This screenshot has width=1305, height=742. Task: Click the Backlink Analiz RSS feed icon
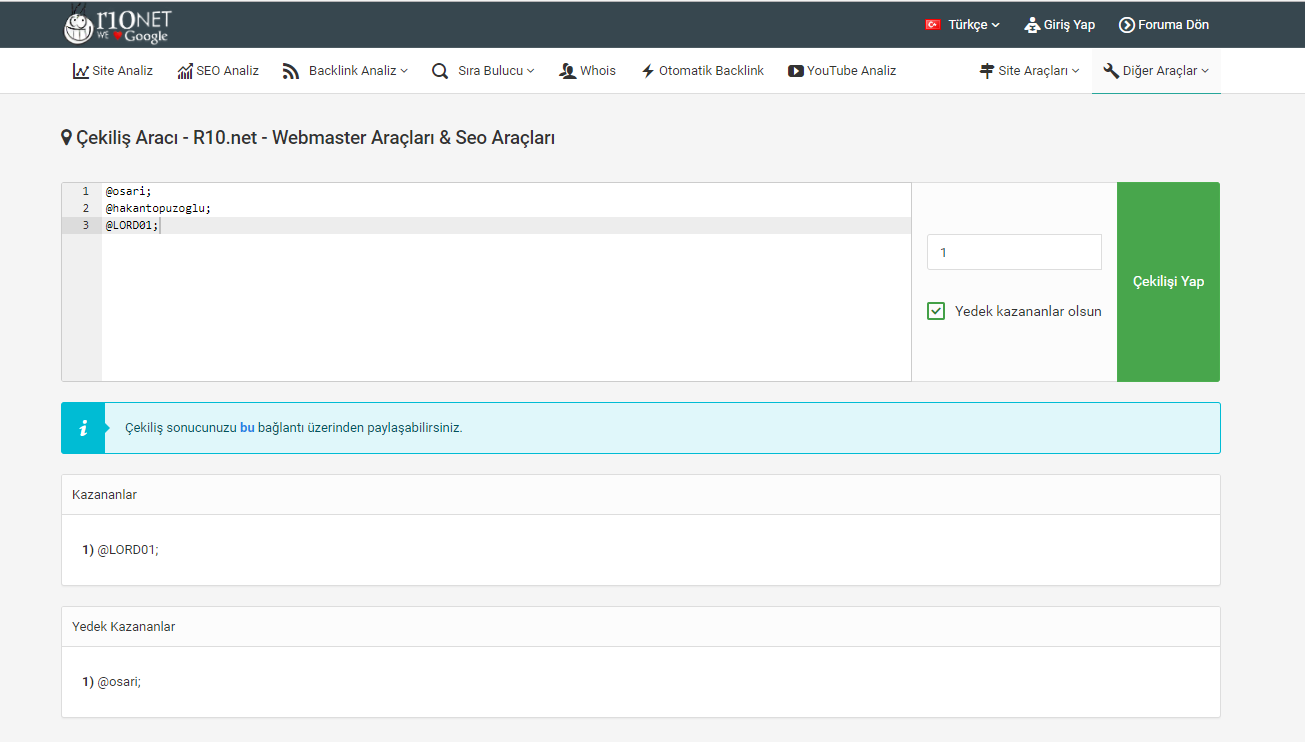click(291, 71)
